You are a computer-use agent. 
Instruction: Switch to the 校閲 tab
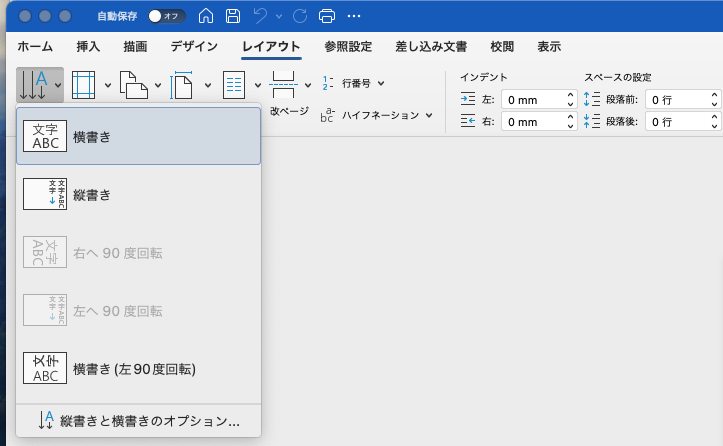click(502, 47)
